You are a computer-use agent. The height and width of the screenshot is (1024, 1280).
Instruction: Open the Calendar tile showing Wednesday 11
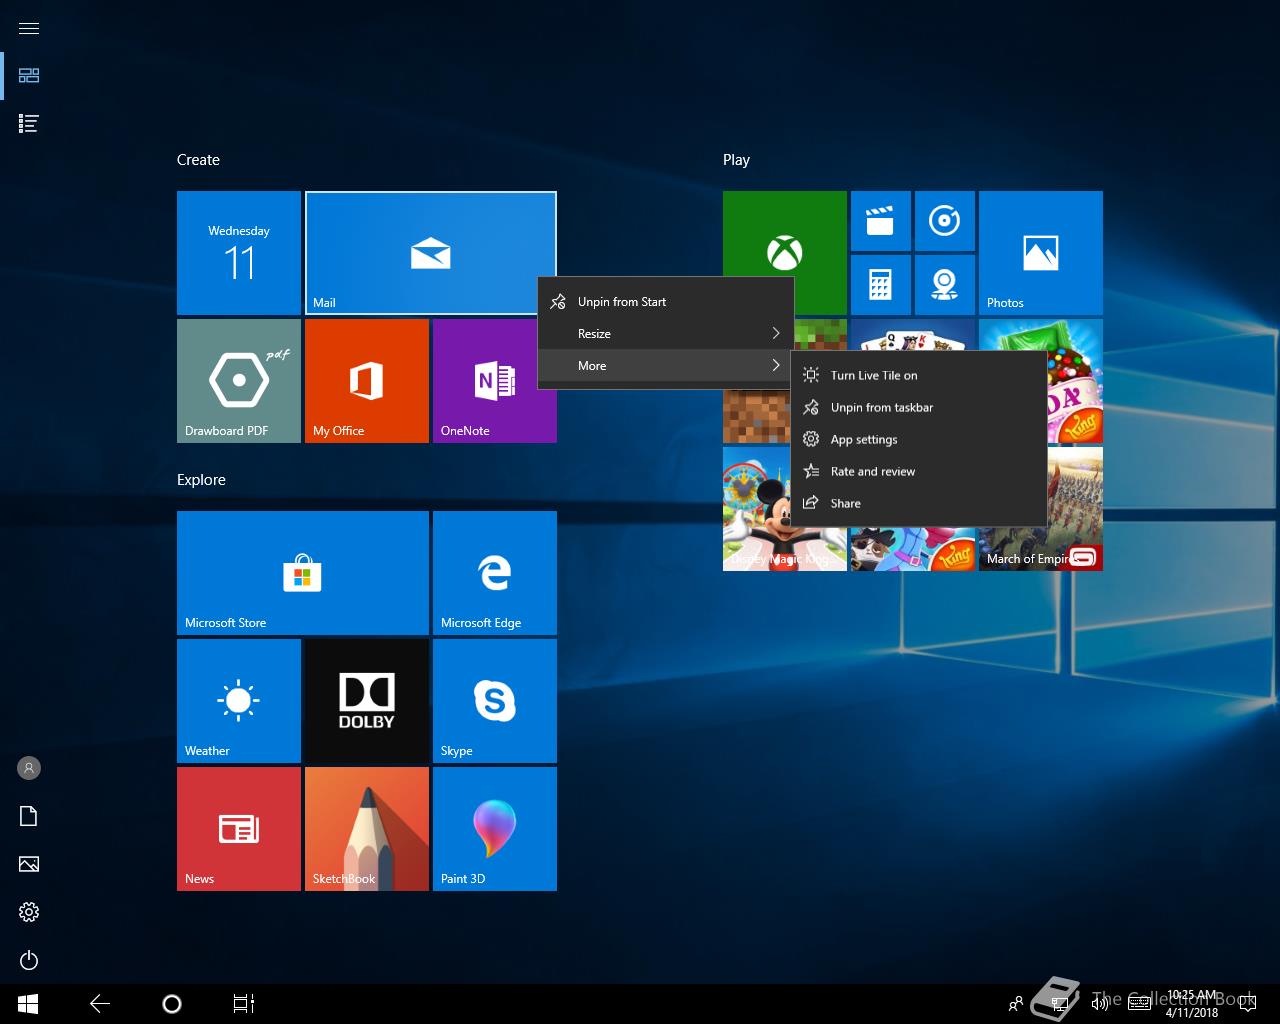(239, 253)
